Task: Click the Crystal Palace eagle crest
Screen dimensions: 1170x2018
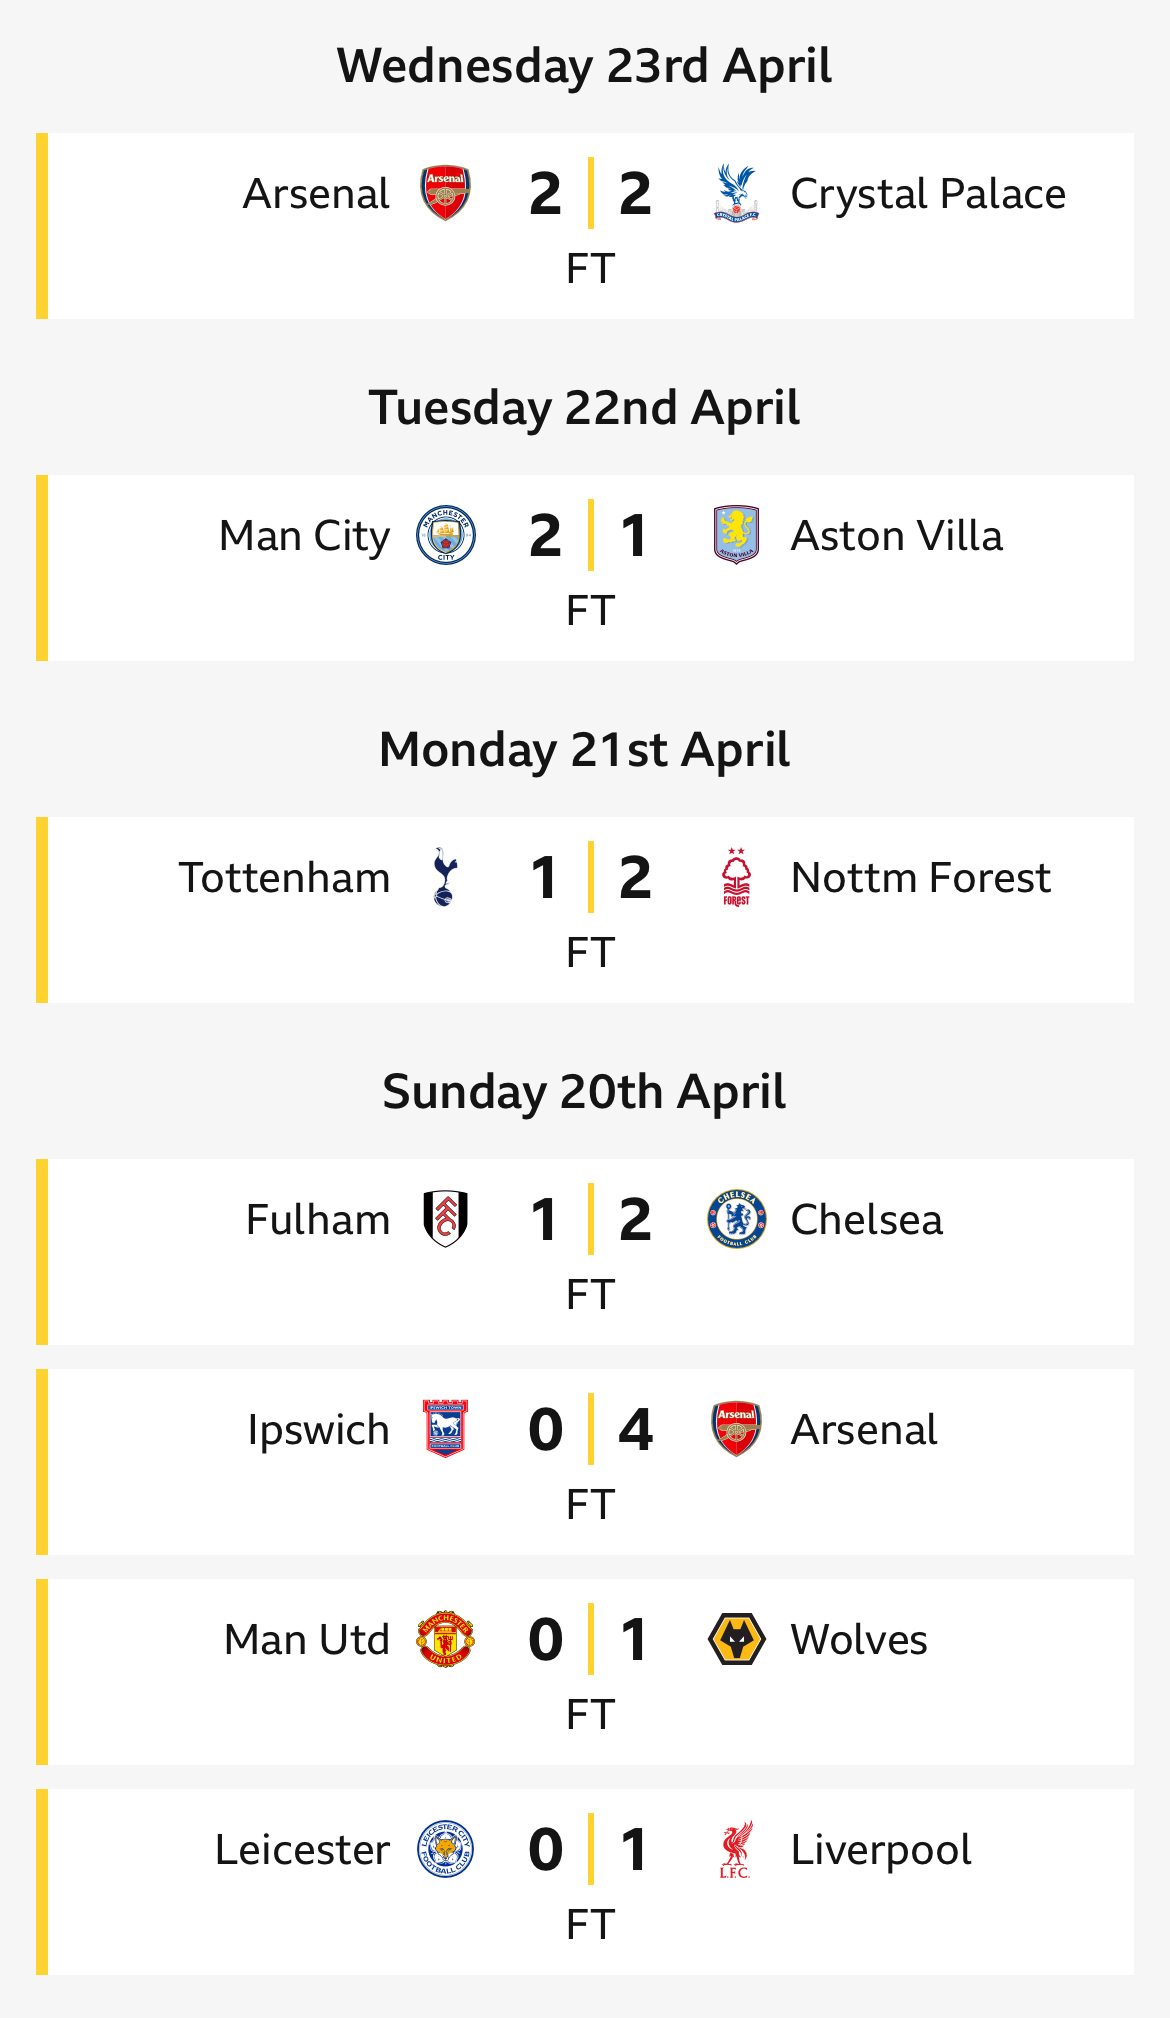Action: [736, 193]
